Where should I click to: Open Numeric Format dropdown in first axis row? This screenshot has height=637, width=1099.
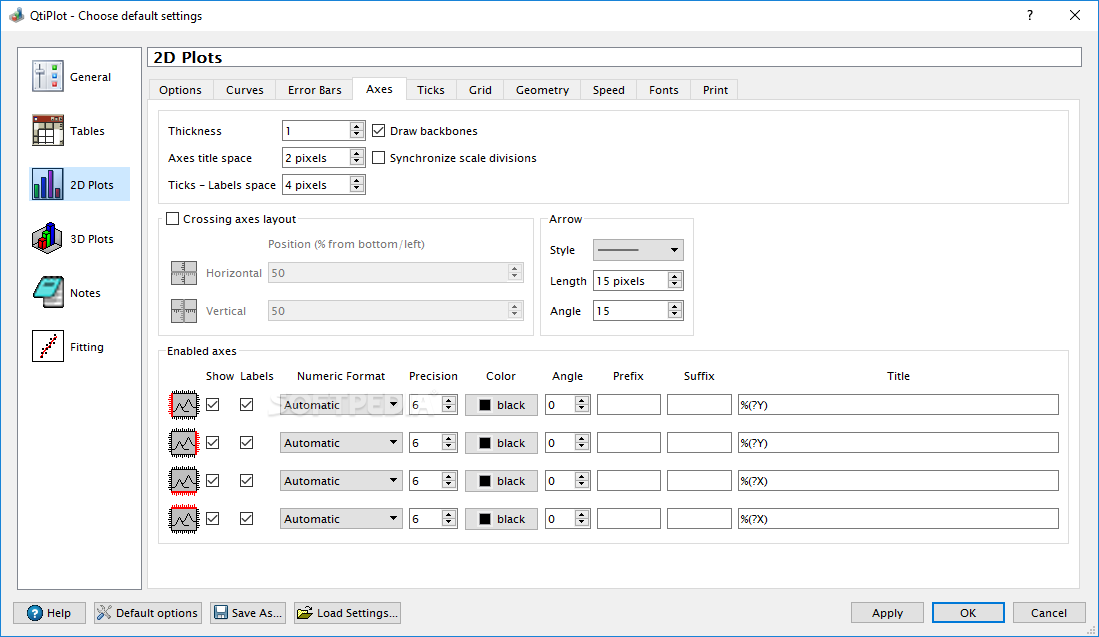[x=341, y=404]
